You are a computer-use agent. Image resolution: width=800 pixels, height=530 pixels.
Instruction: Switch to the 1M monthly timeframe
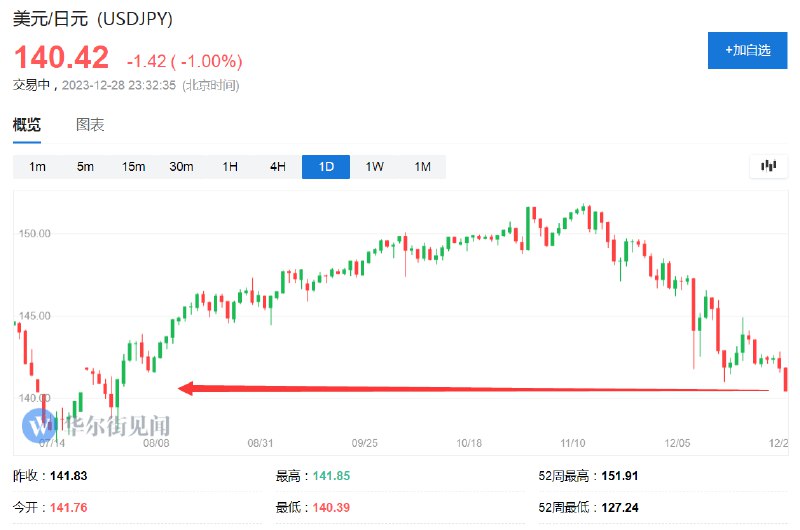click(x=422, y=167)
